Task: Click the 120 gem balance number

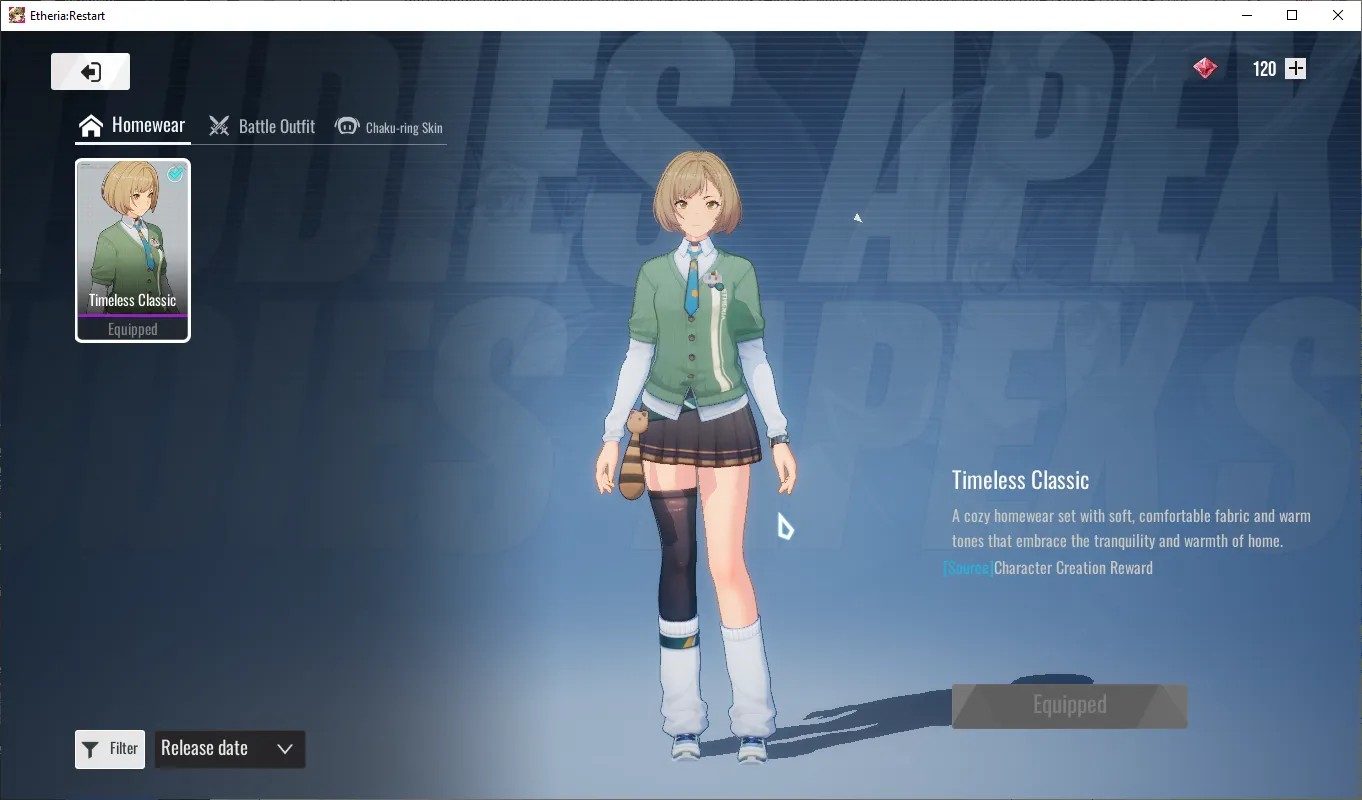Action: [x=1264, y=69]
